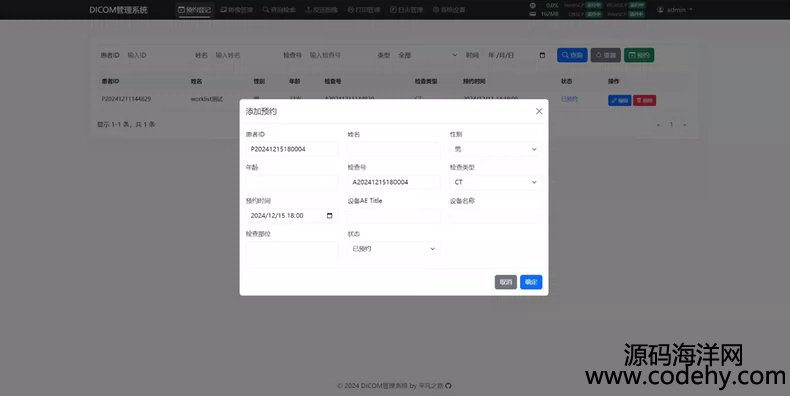790x396 pixels.
Task: Click the 患者ID column header in table
Action: pos(110,81)
